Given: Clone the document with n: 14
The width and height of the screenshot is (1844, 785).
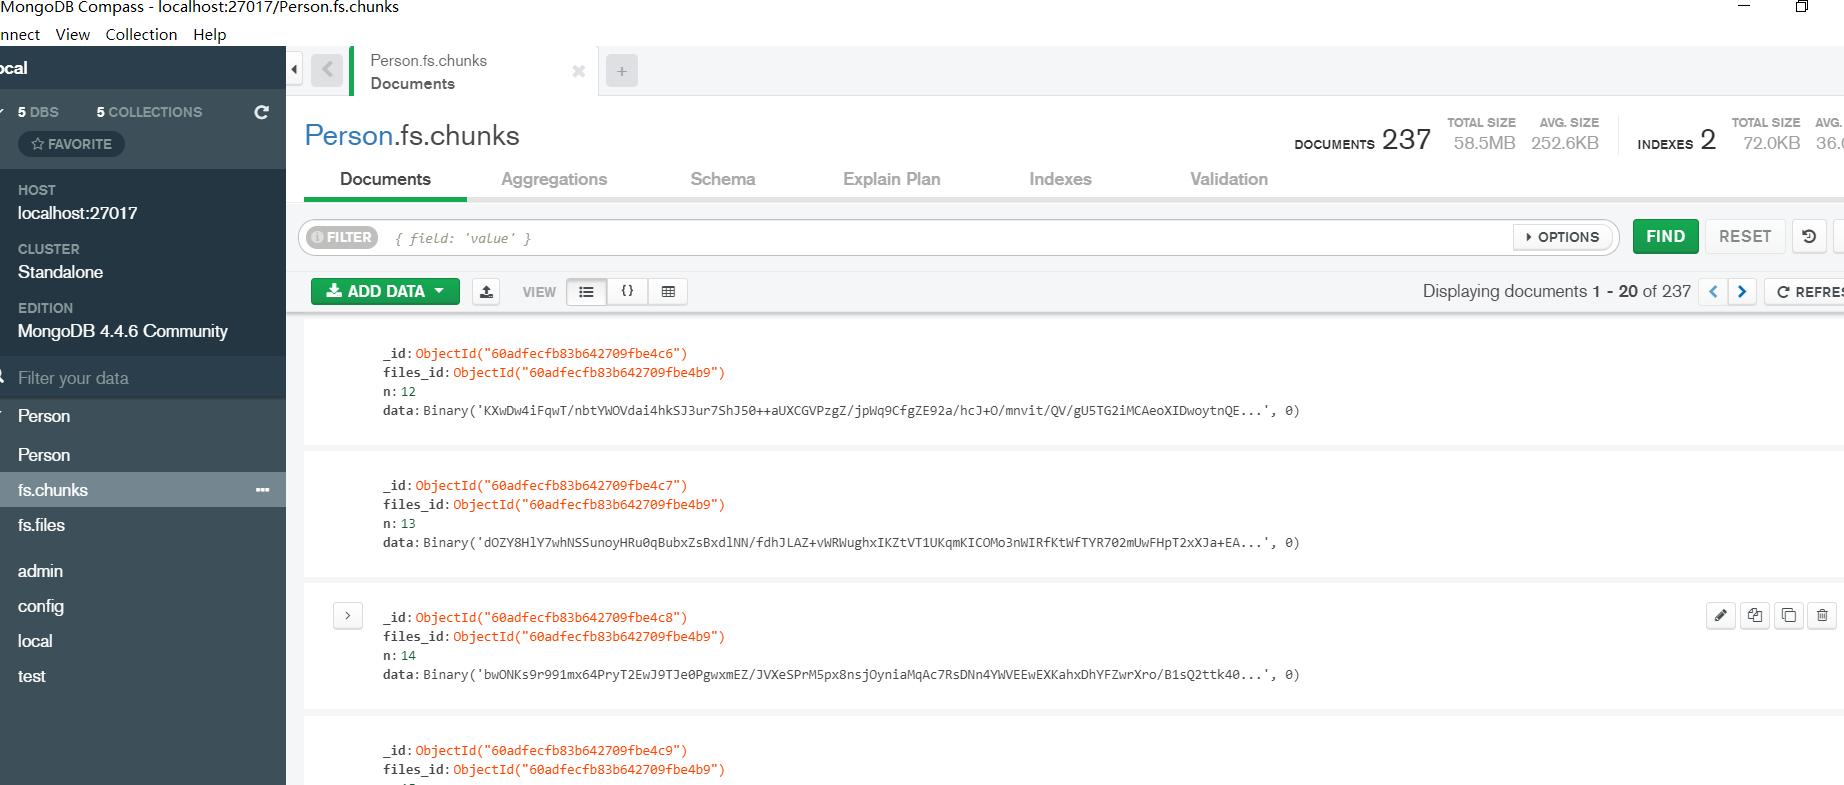Looking at the screenshot, I should (1789, 615).
